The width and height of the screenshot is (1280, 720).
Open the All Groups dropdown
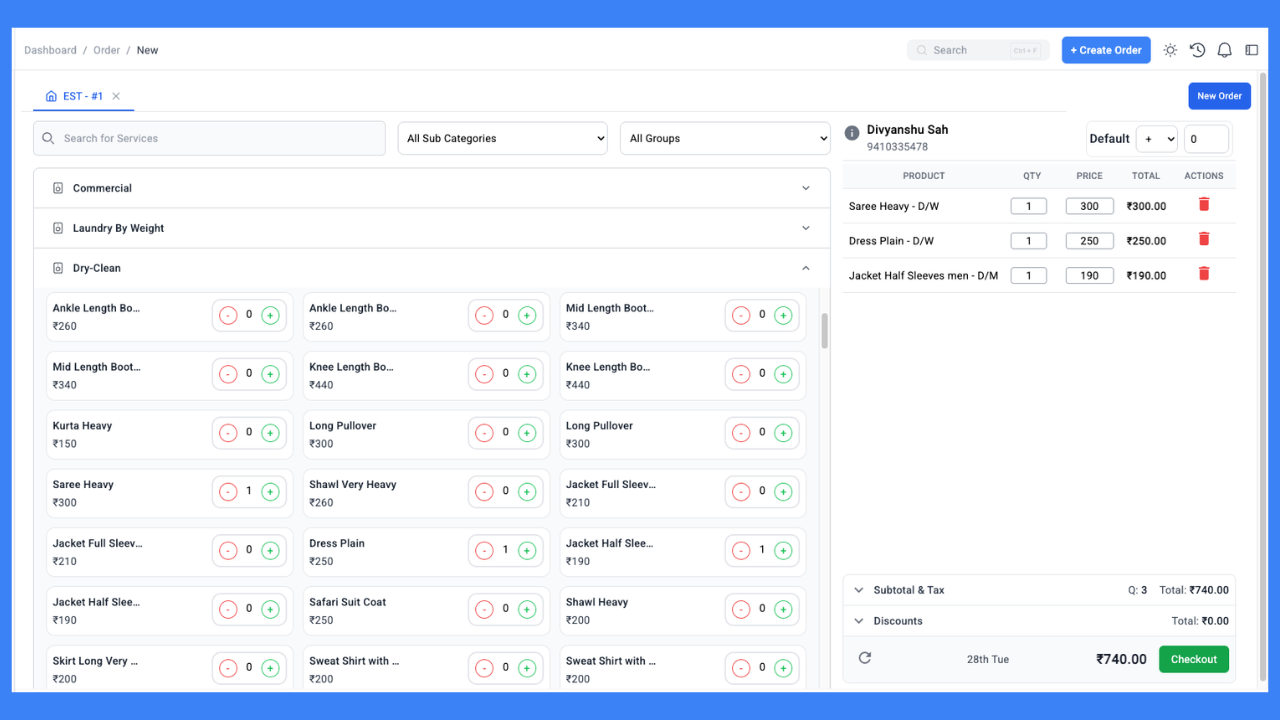click(725, 138)
